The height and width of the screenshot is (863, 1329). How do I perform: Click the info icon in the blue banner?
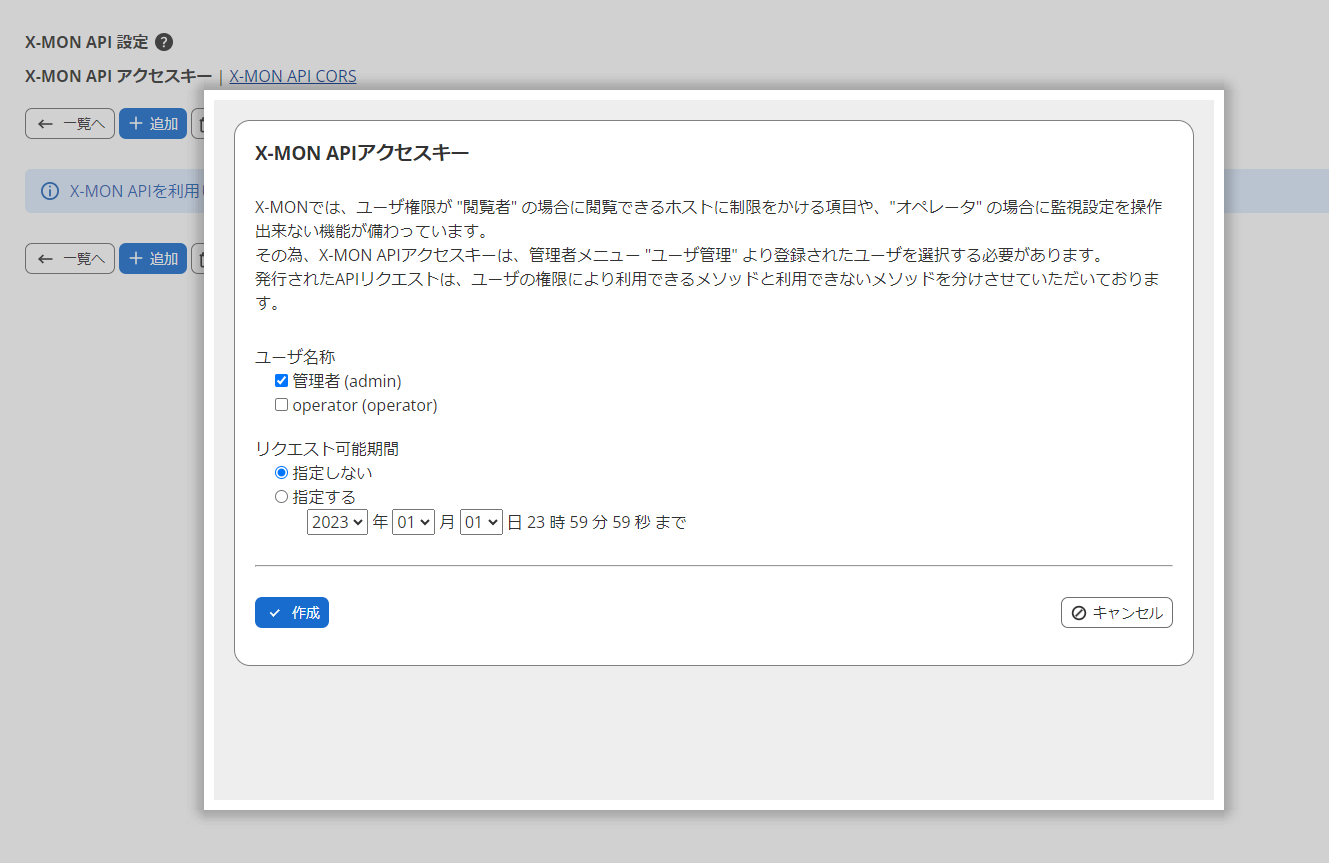point(49,191)
